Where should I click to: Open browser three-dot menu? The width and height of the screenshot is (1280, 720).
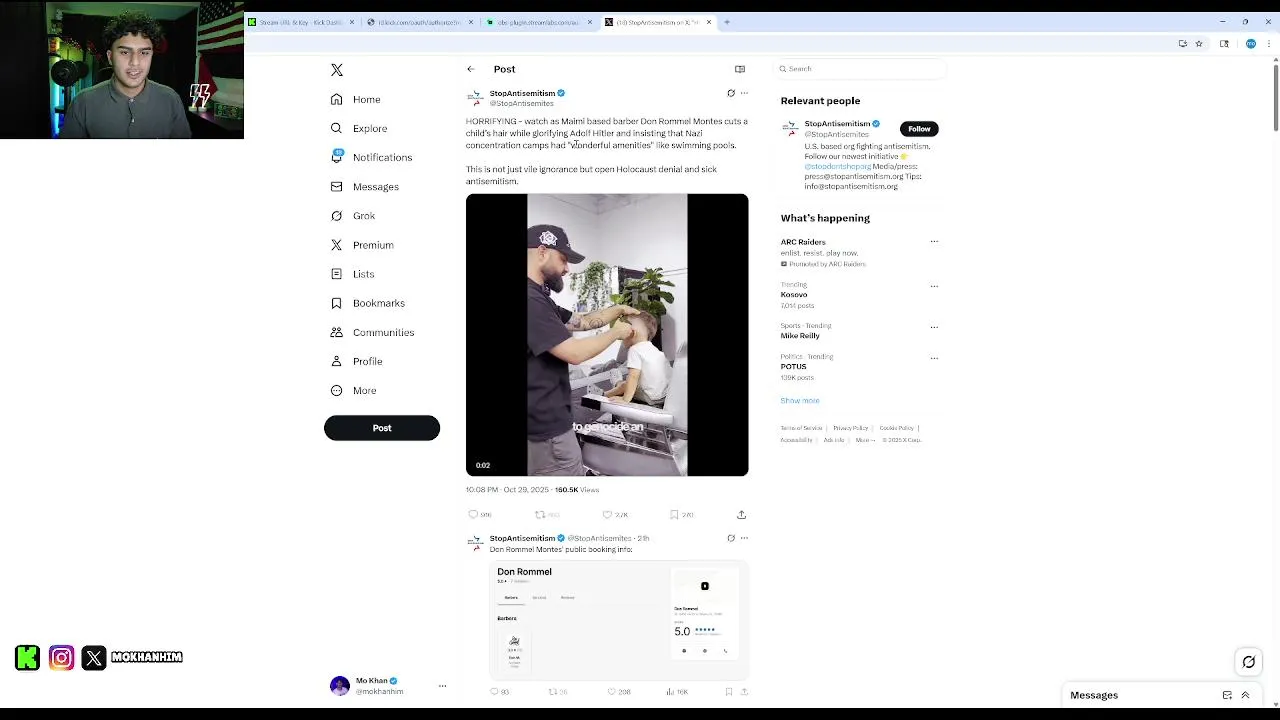(1269, 44)
